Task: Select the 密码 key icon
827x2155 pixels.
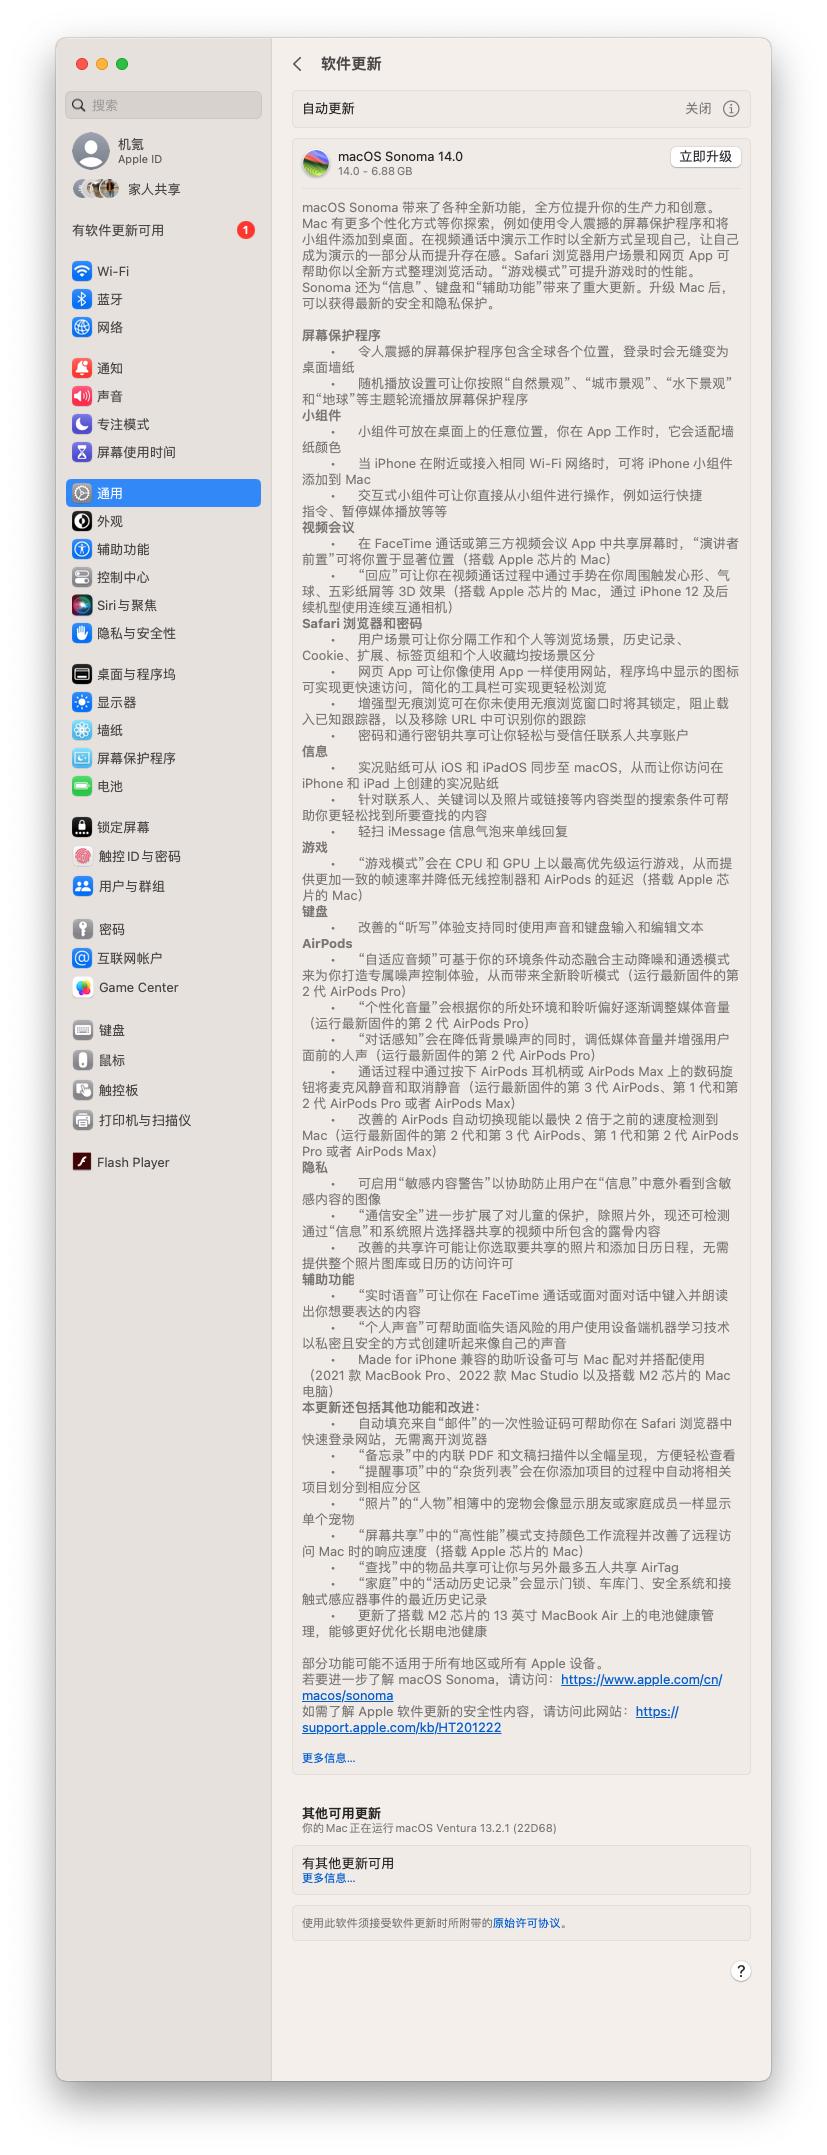Action: click(82, 929)
